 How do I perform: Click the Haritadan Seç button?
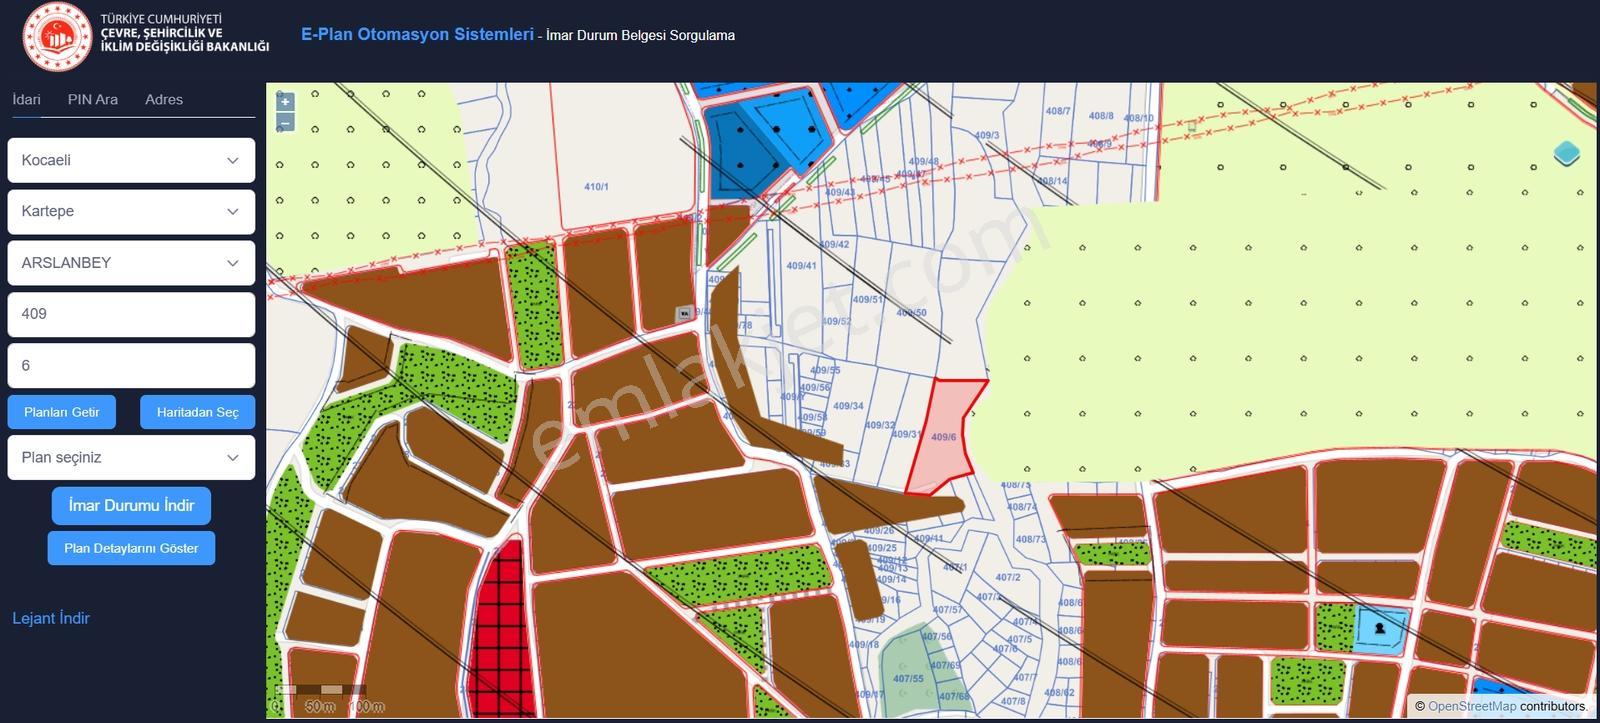(x=198, y=412)
